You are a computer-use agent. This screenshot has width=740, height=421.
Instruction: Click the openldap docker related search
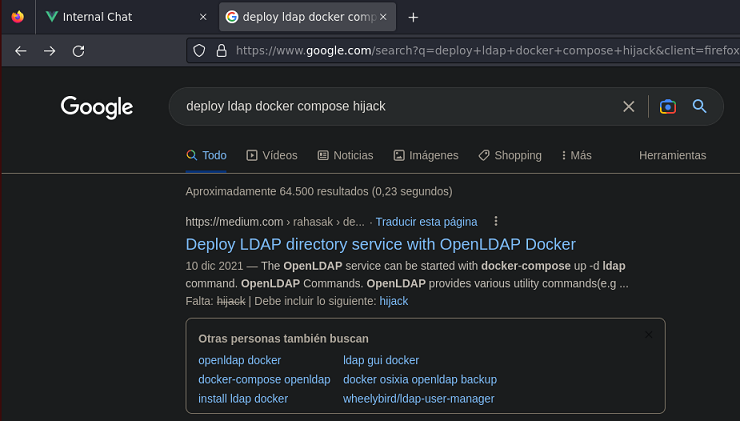239,360
